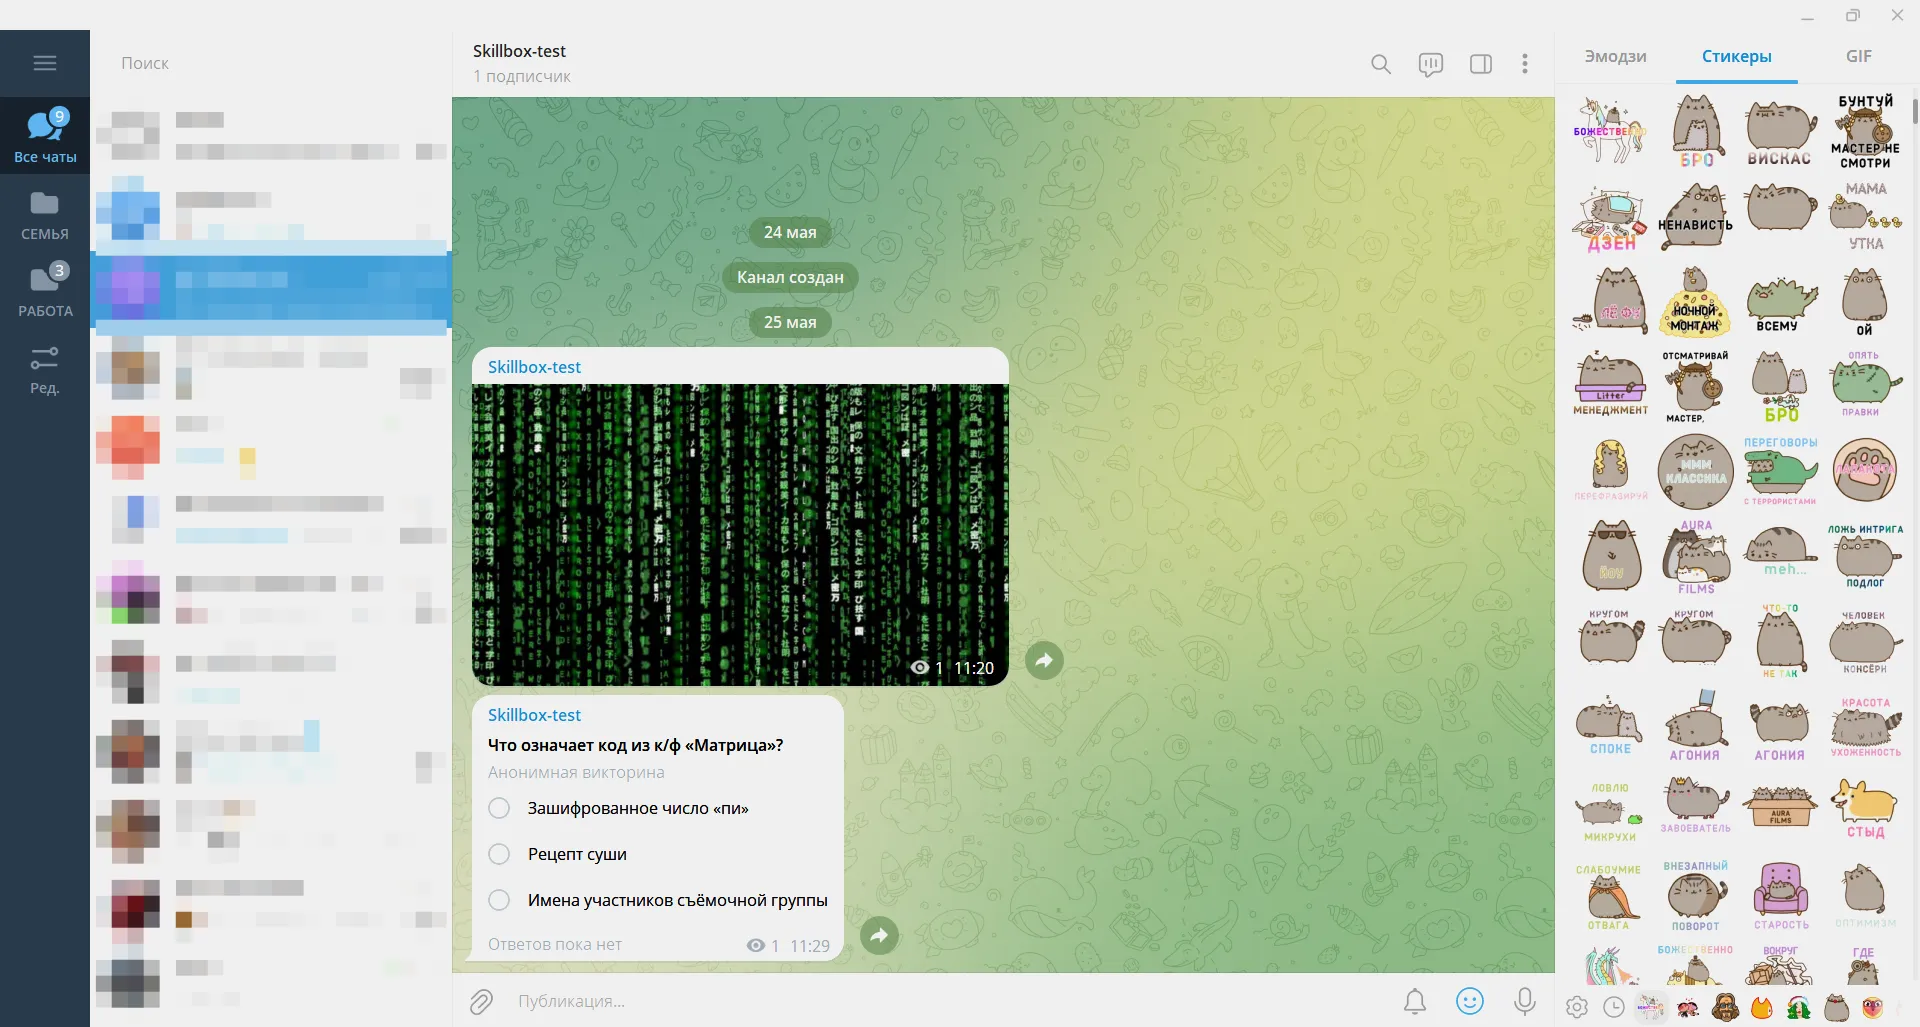Toggle the right sidebar panel icon
Image resolution: width=1920 pixels, height=1027 pixels.
coord(1481,64)
